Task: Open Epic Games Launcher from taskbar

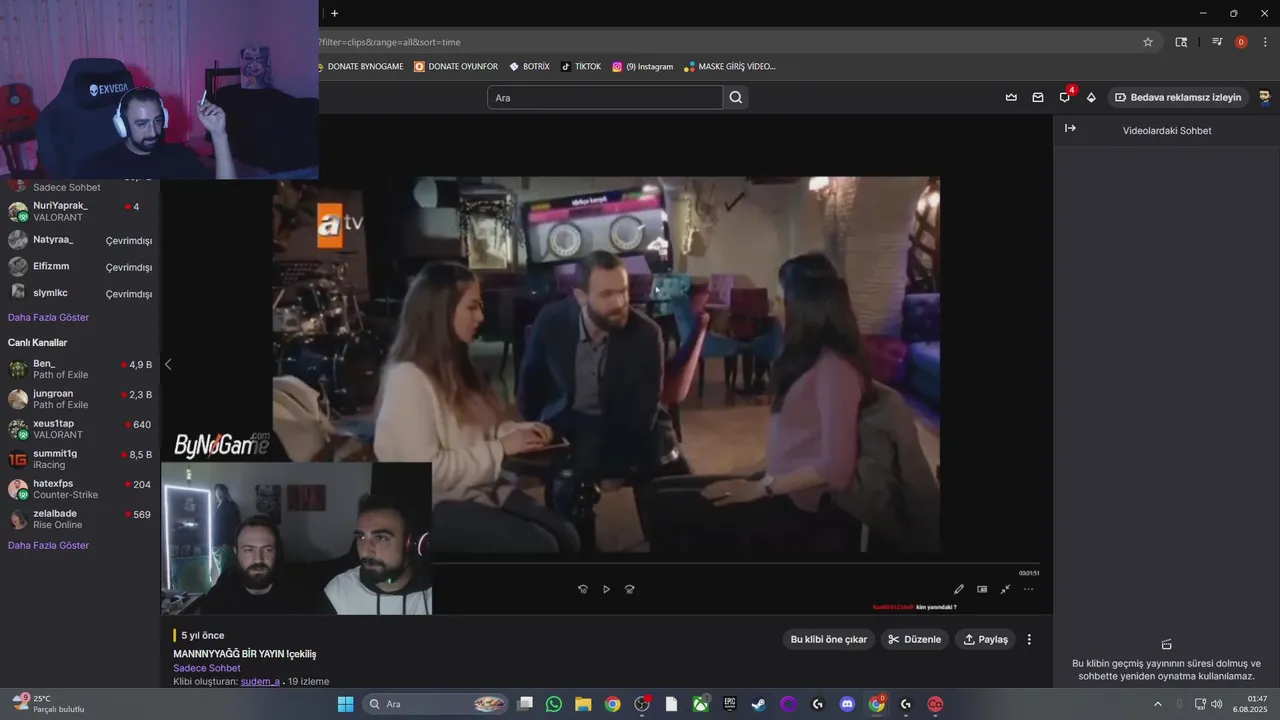Action: (x=730, y=704)
